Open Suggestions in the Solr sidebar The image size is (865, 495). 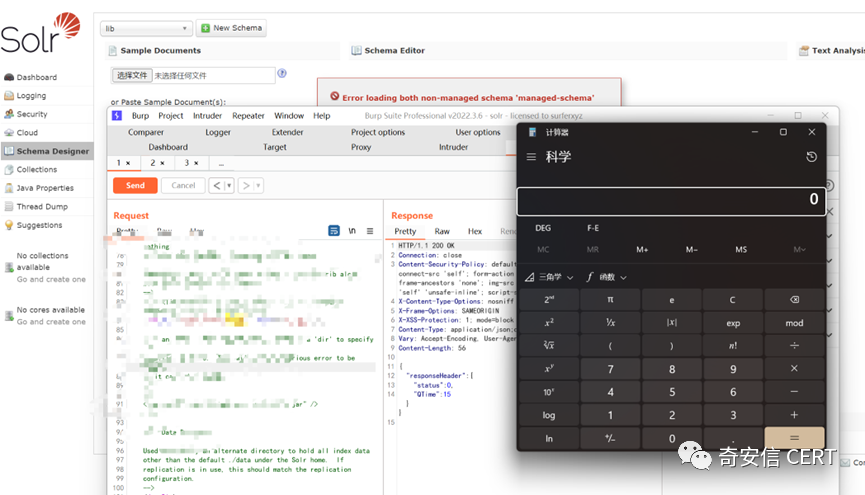(39, 225)
